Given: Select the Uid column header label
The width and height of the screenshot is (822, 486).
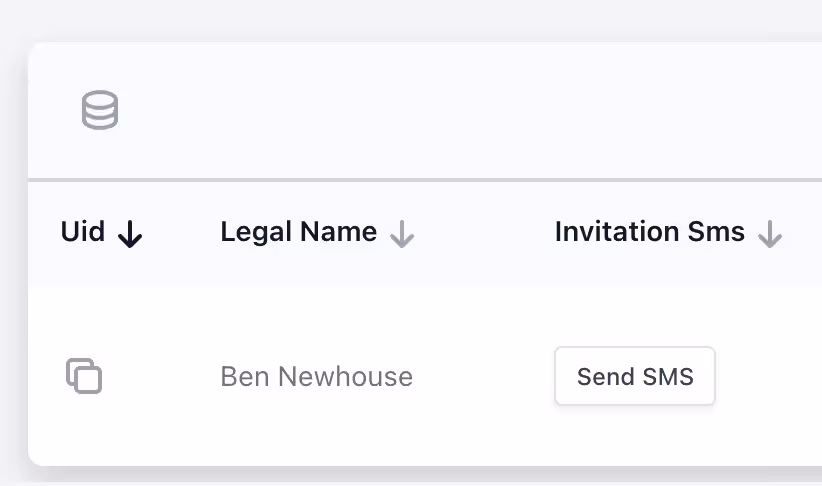Looking at the screenshot, I should 83,231.
